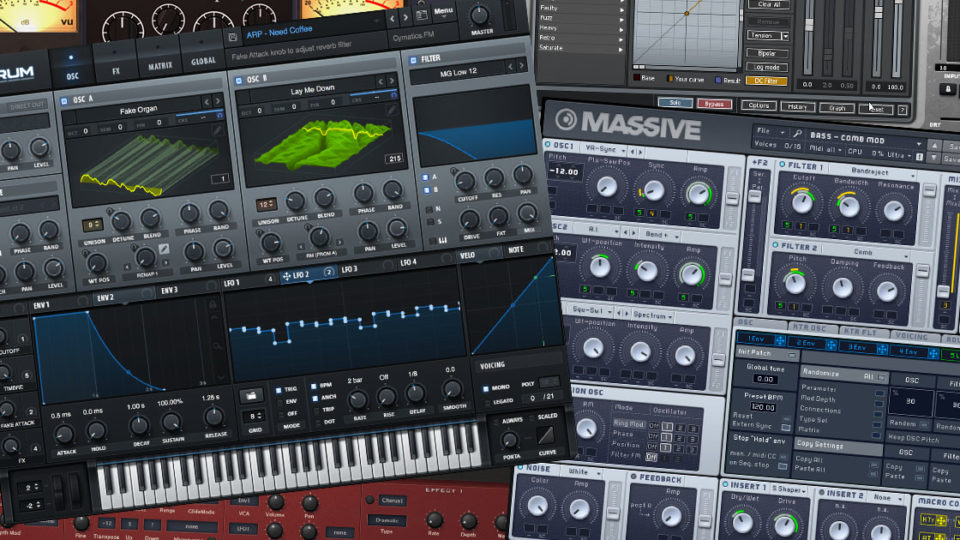Click the edit pencil in OSC B
Image resolution: width=960 pixels, height=540 pixels.
(x=392, y=110)
